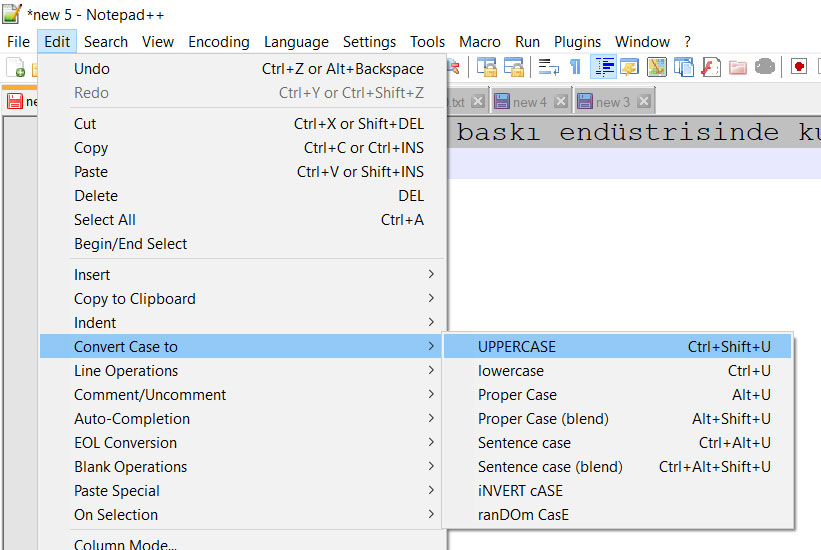Open the Define User Language icon

point(629,67)
